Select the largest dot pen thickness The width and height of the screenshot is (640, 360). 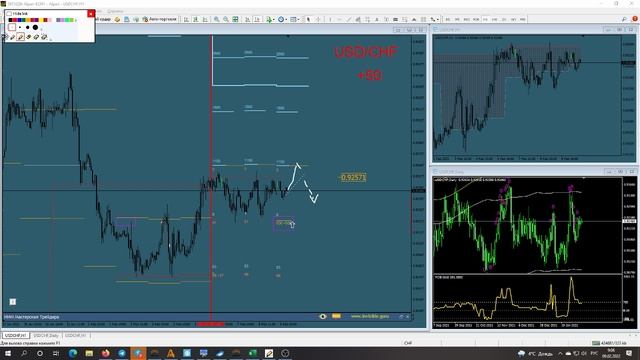[x=36, y=27]
